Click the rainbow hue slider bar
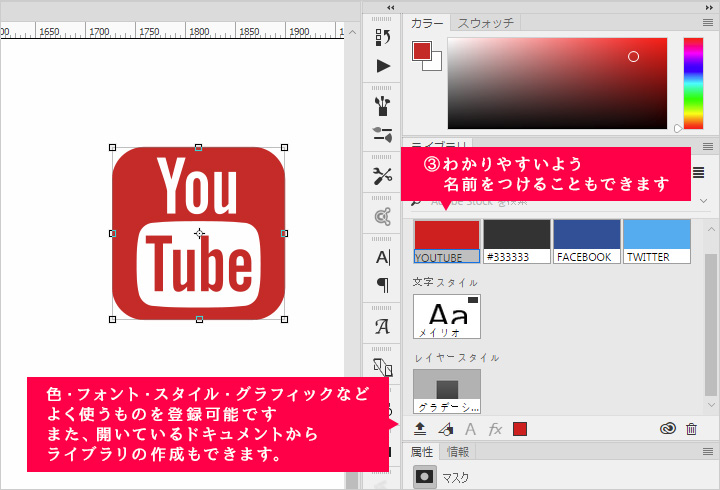Screen dimensions: 720x490 click(693, 84)
